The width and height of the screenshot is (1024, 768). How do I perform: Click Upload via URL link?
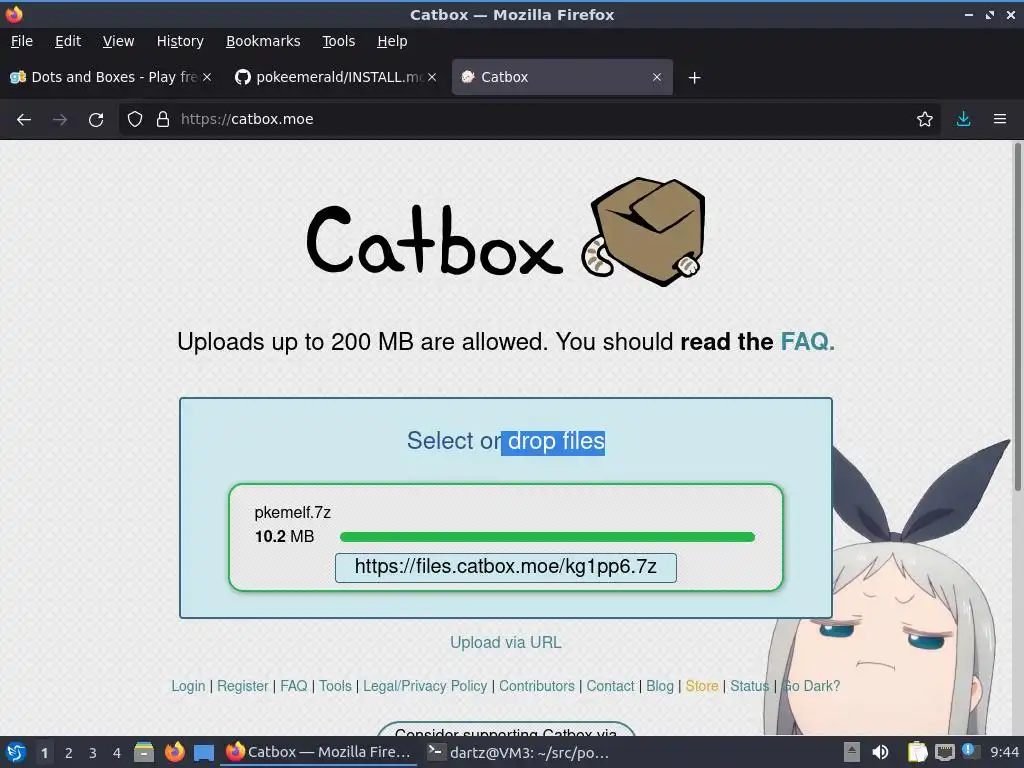point(505,643)
